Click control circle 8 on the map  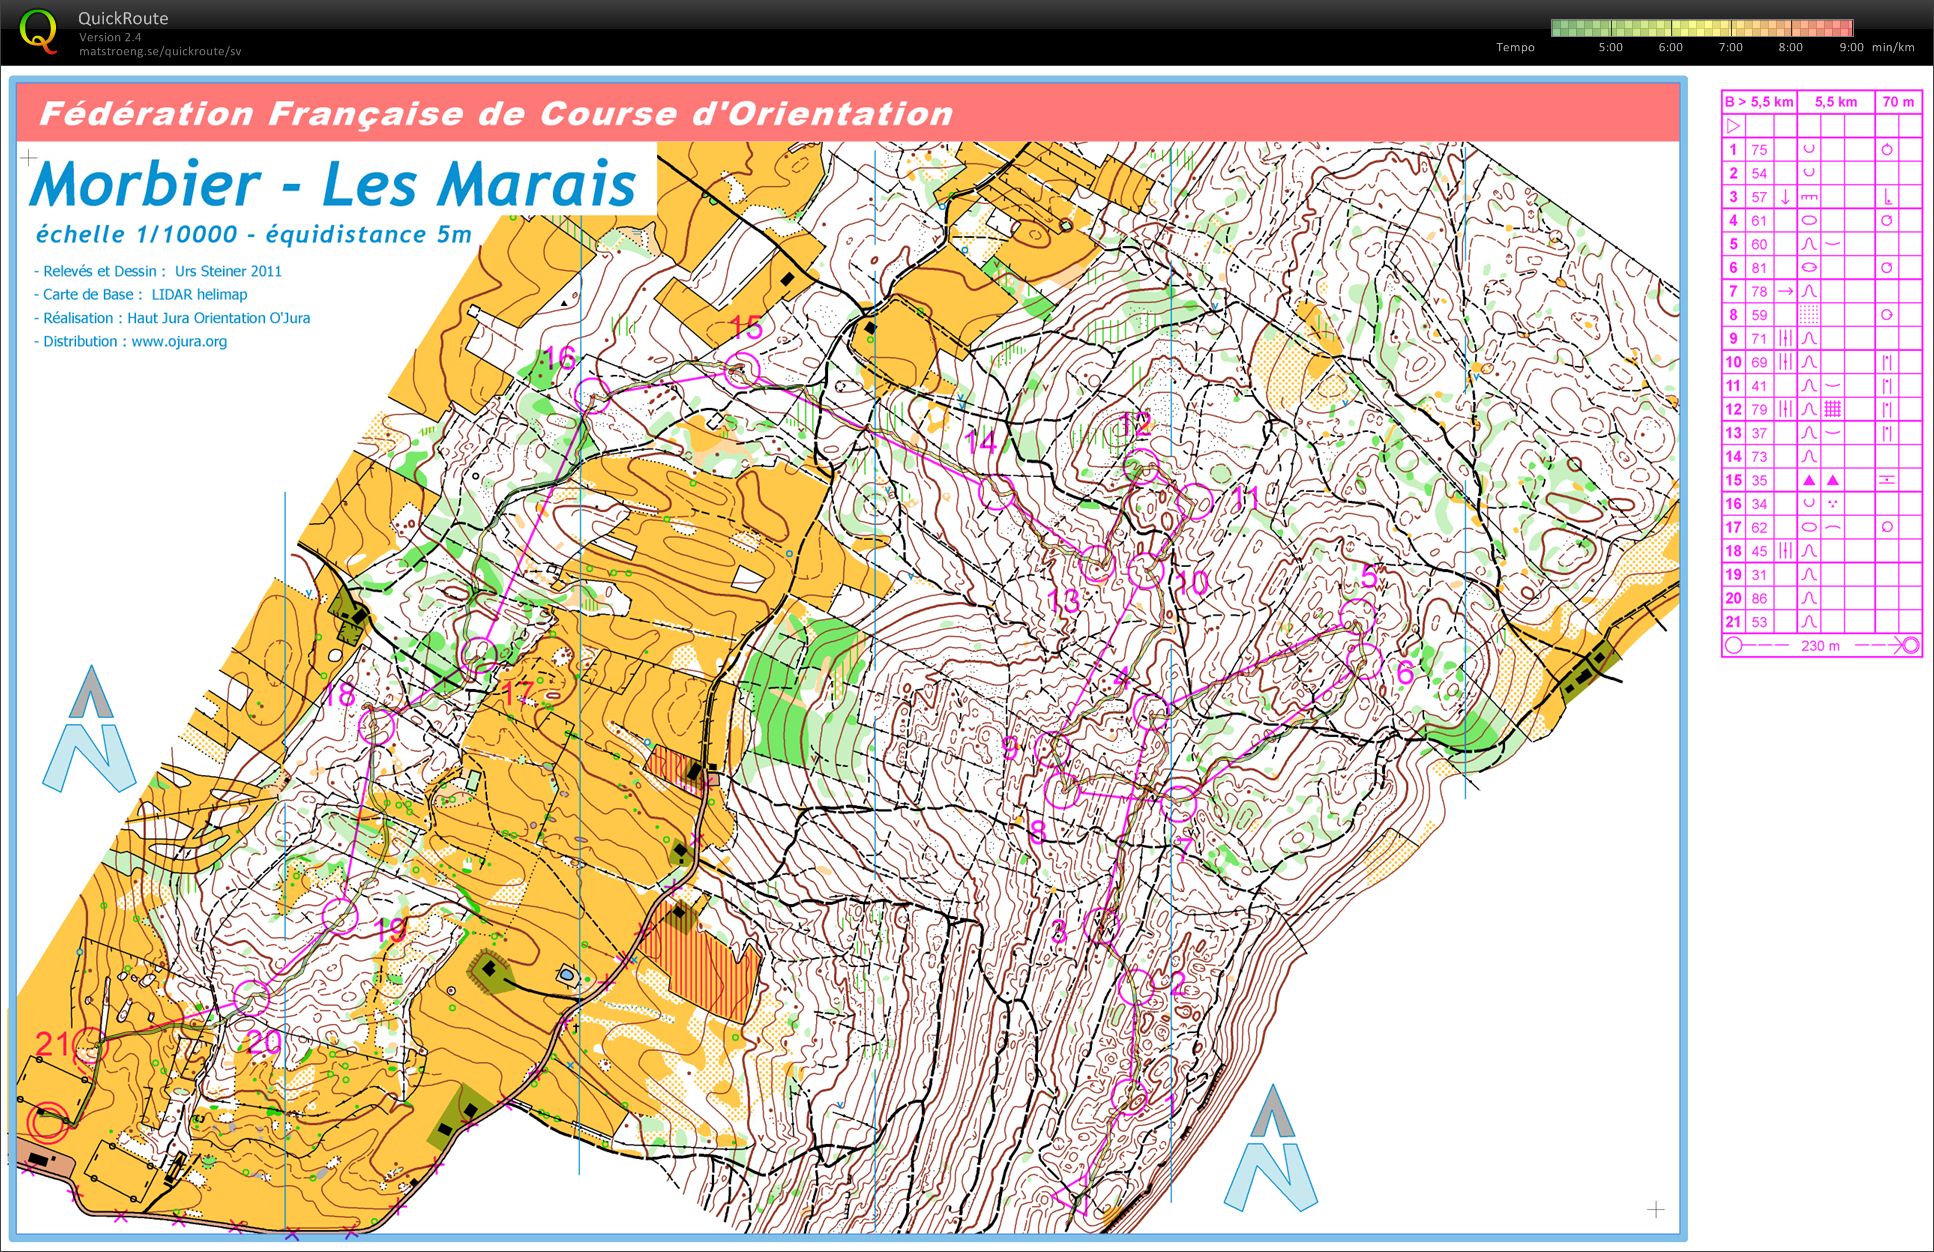click(x=1062, y=791)
